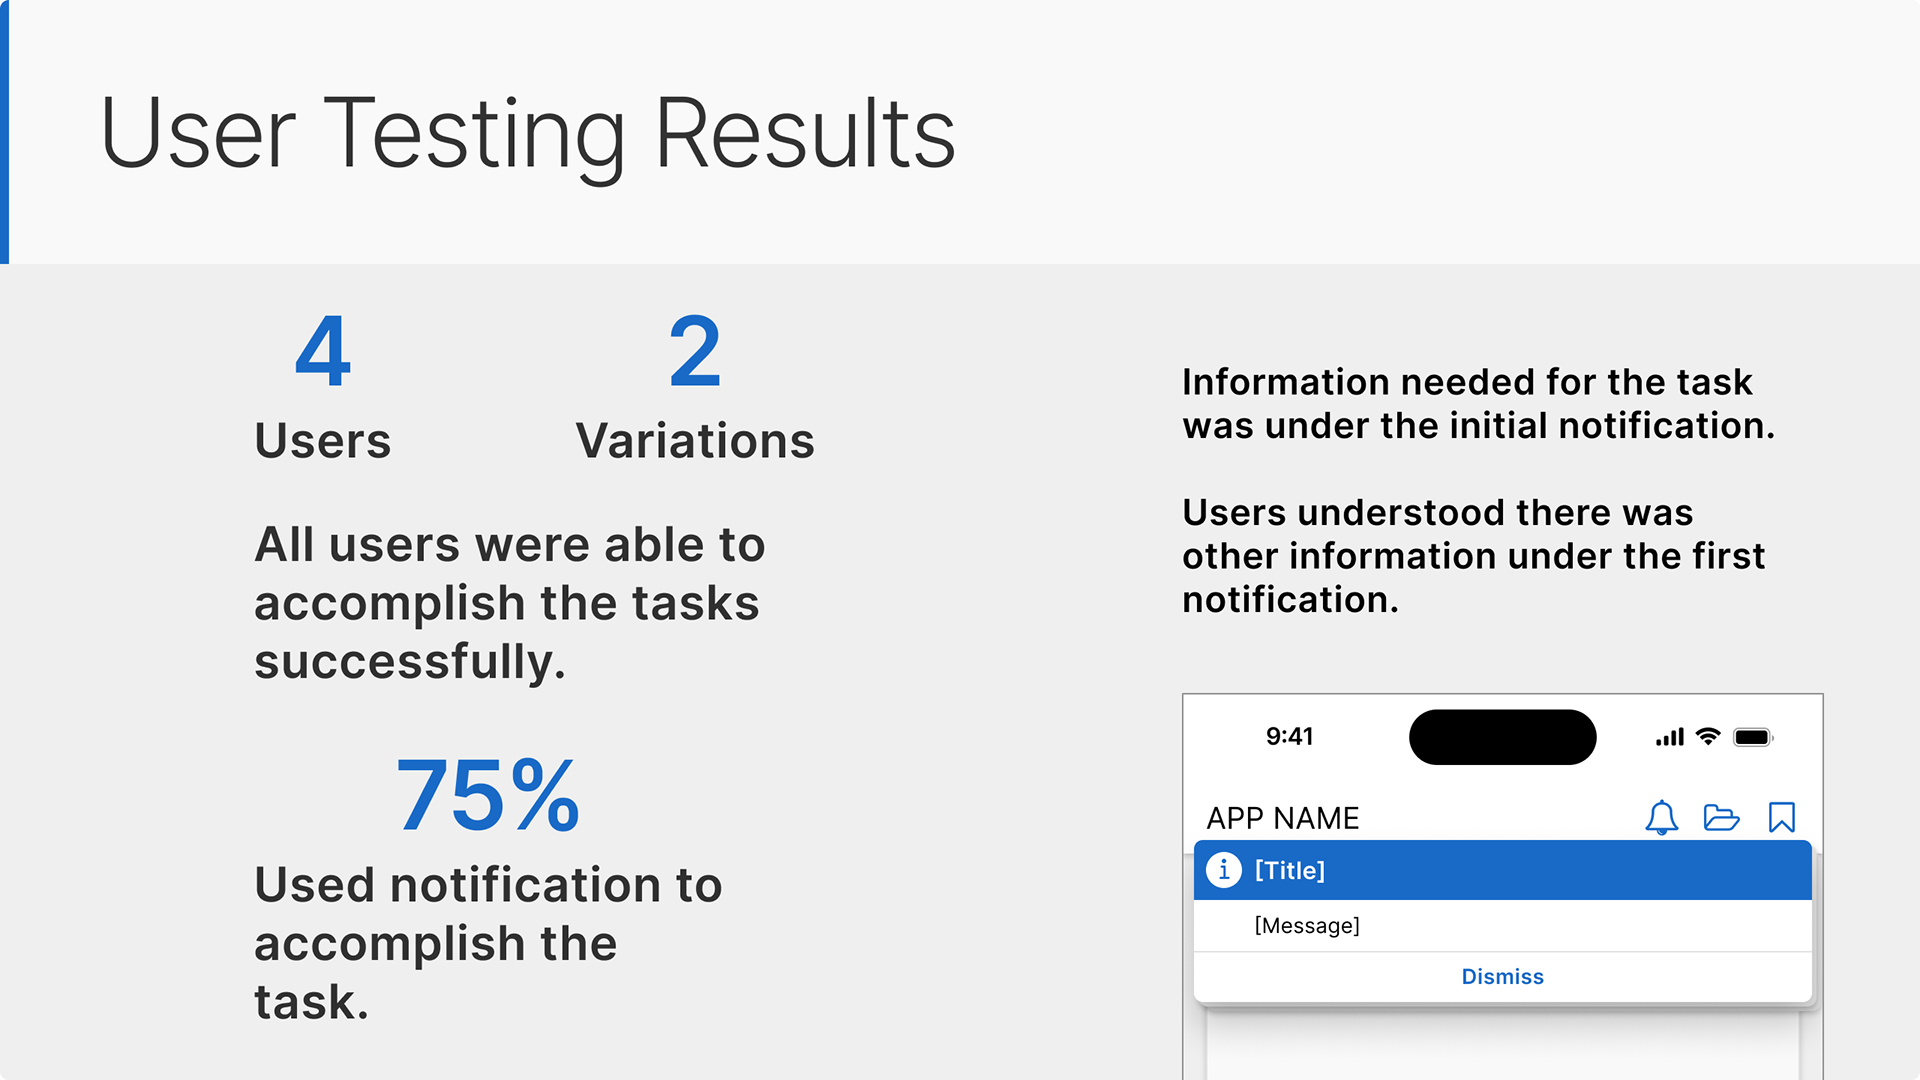
Task: Click the bell notification icon
Action: [x=1661, y=818]
